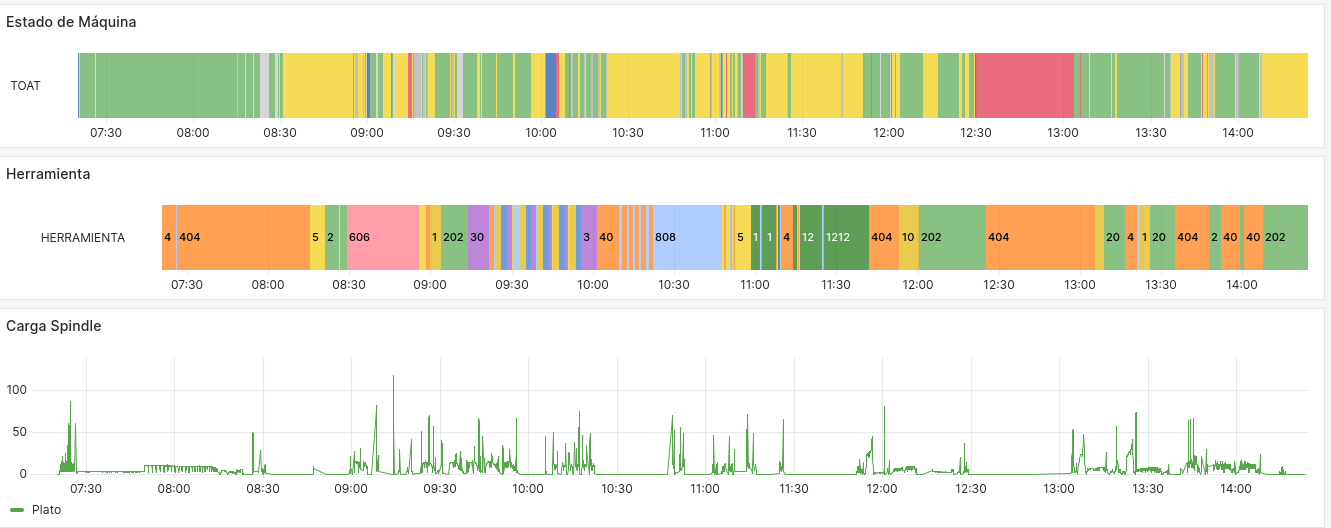Click the green 12 tool segment
This screenshot has width=1331, height=528.
coord(809,237)
